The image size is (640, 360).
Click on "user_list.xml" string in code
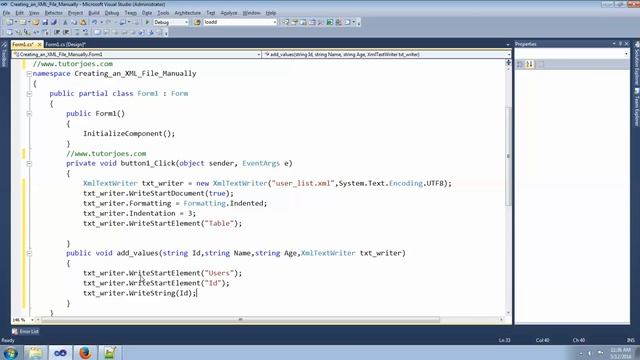[x=303, y=183]
